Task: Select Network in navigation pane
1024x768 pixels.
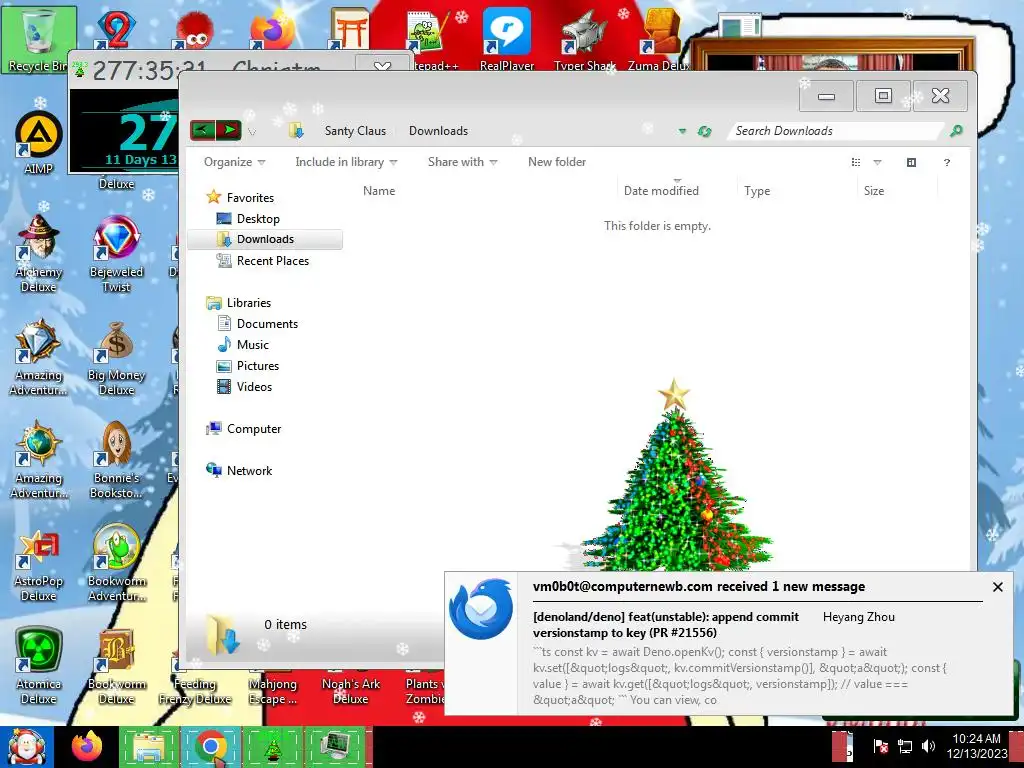Action: 249,470
